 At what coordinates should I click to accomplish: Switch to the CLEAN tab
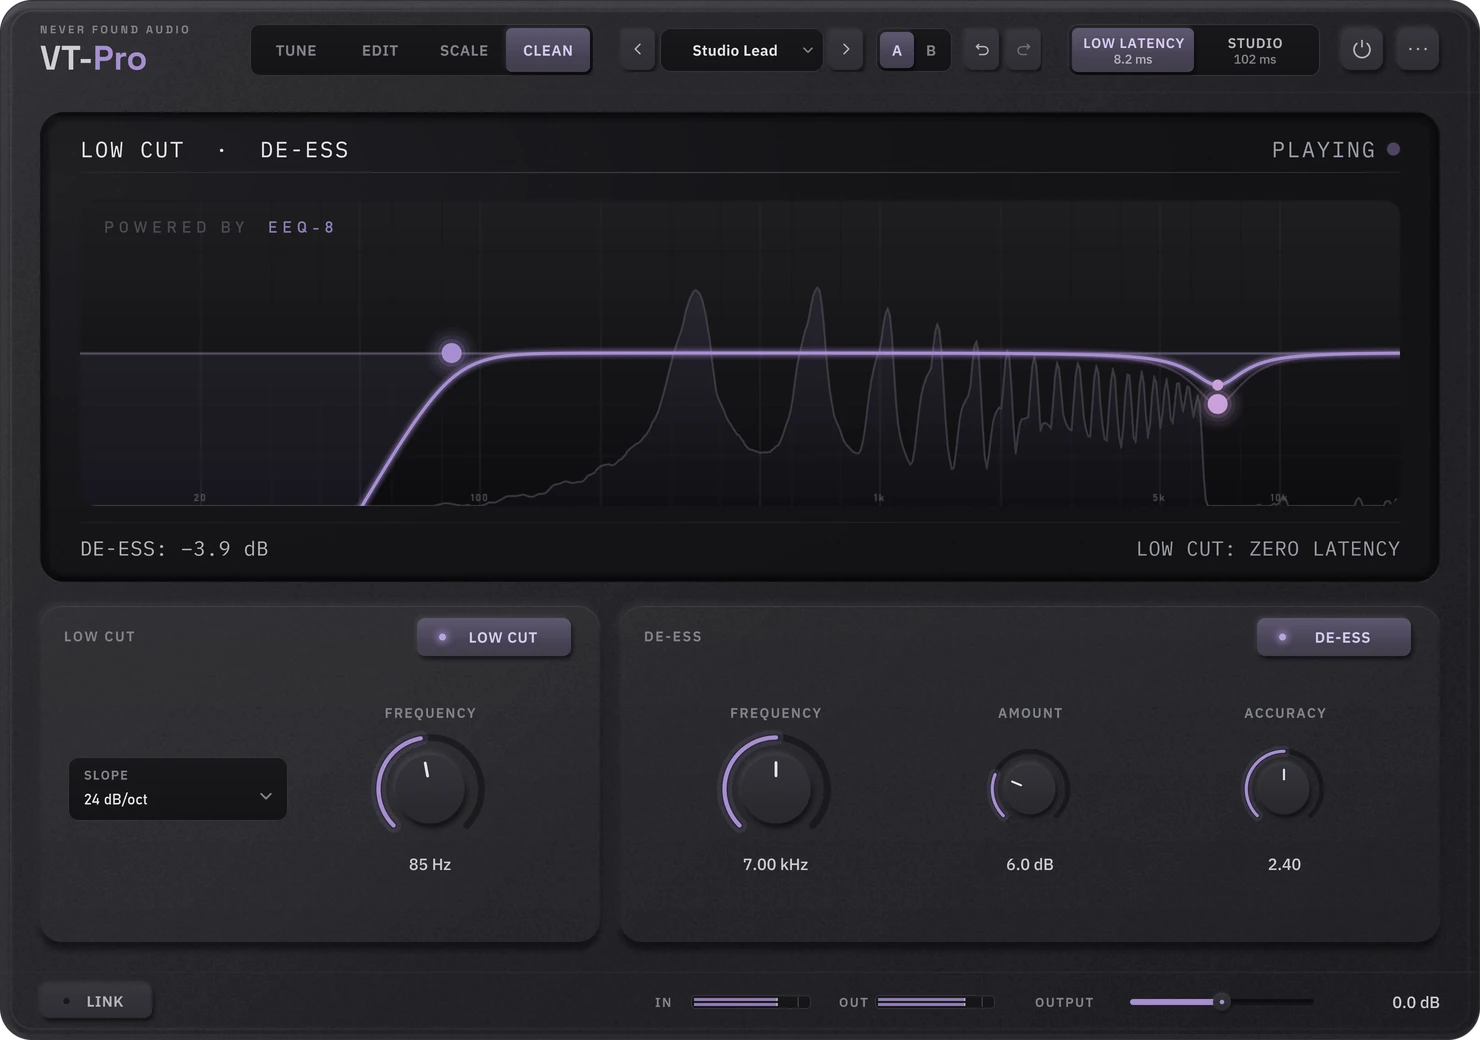(x=548, y=50)
